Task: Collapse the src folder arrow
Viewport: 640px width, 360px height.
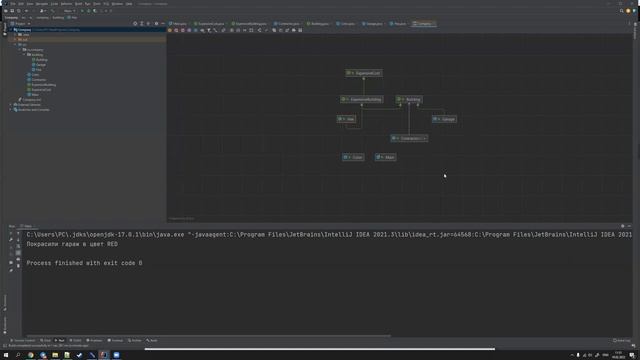Action: 16,44
